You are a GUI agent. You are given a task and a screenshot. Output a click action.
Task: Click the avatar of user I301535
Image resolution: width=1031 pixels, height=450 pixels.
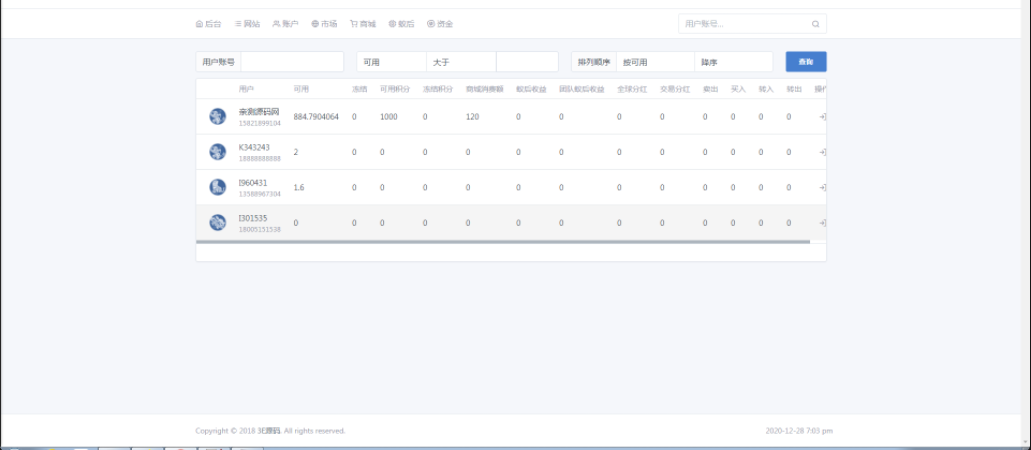[x=218, y=222]
